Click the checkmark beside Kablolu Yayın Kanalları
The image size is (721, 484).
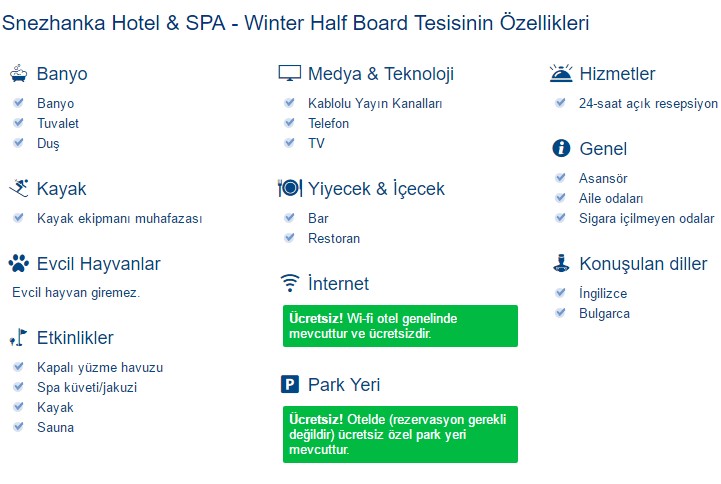coord(289,103)
